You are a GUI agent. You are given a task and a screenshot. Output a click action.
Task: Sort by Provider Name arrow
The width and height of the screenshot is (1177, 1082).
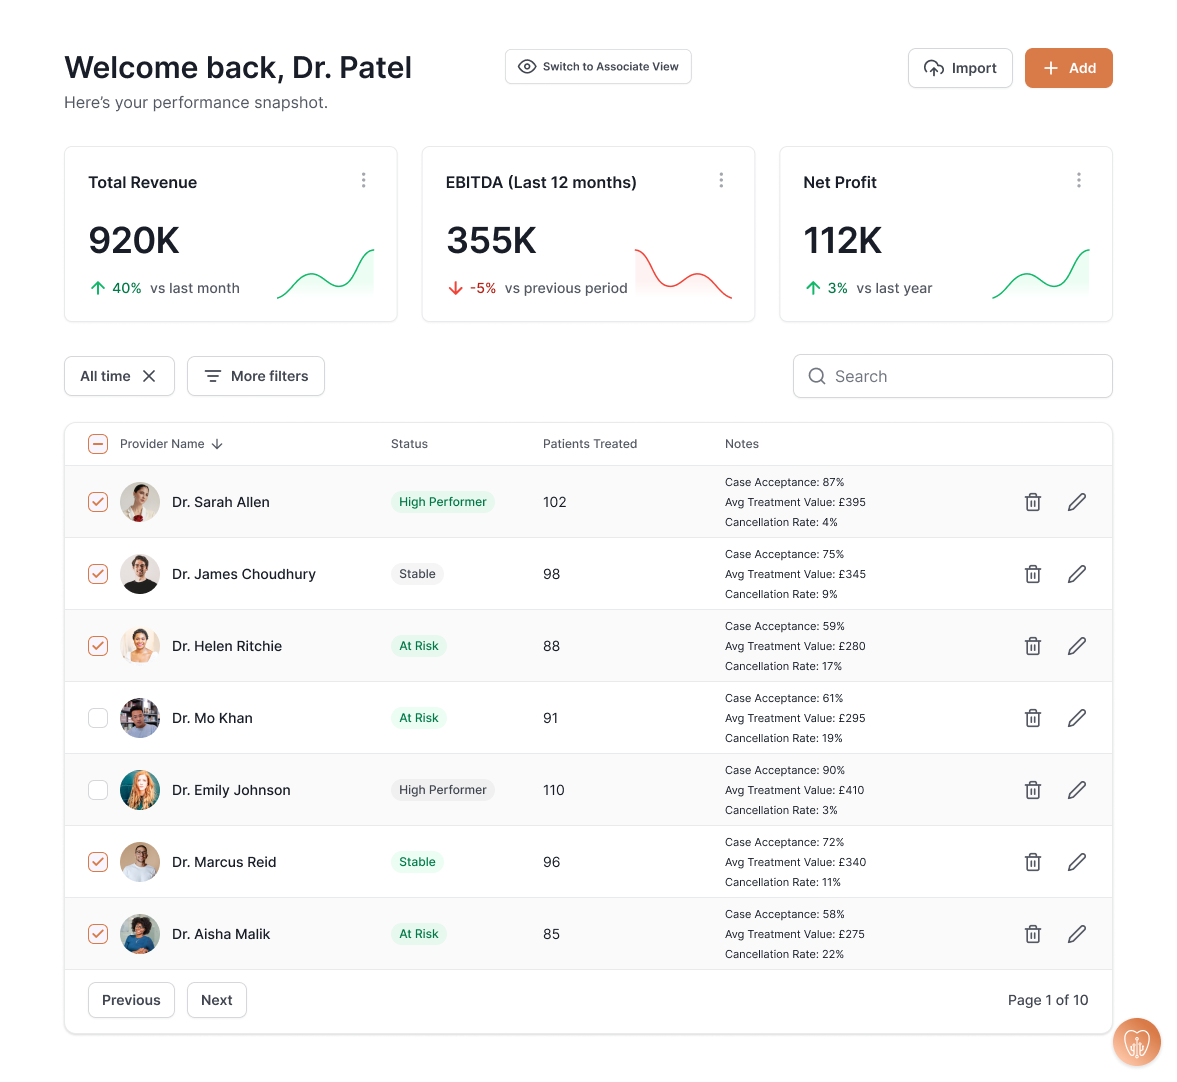217,444
